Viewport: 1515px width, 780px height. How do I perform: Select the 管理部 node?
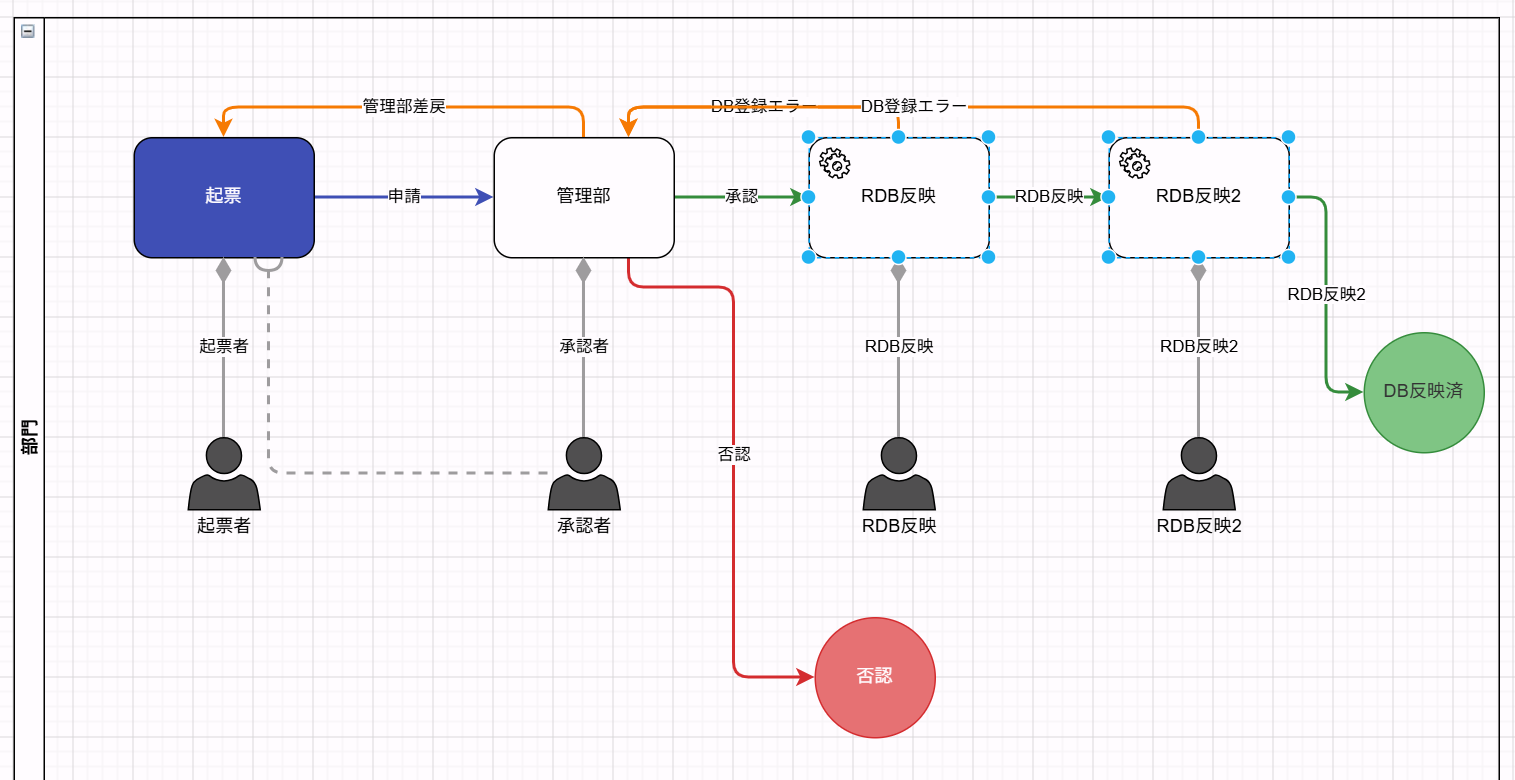584,197
